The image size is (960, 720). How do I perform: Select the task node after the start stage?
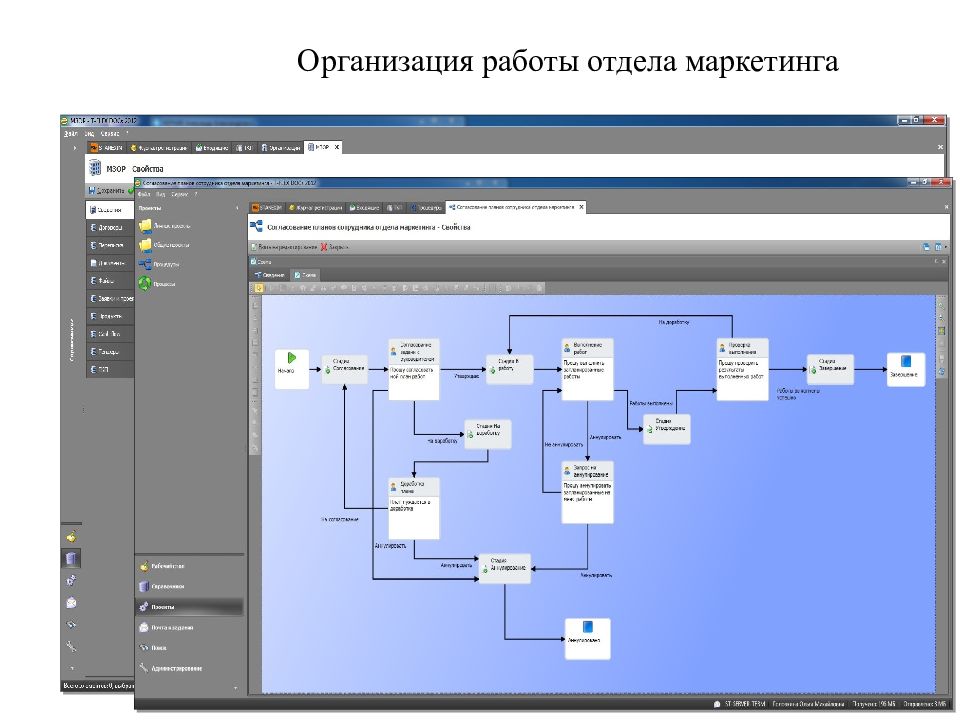point(414,369)
